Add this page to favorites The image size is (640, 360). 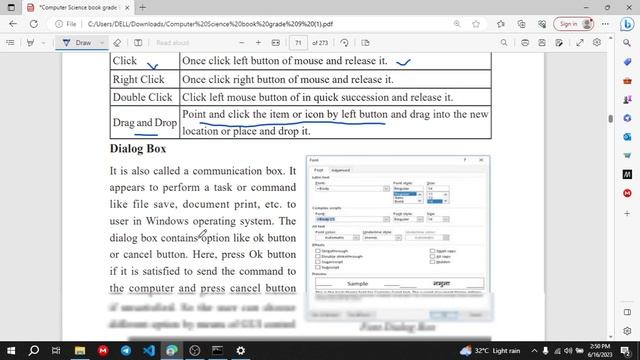[x=476, y=24]
